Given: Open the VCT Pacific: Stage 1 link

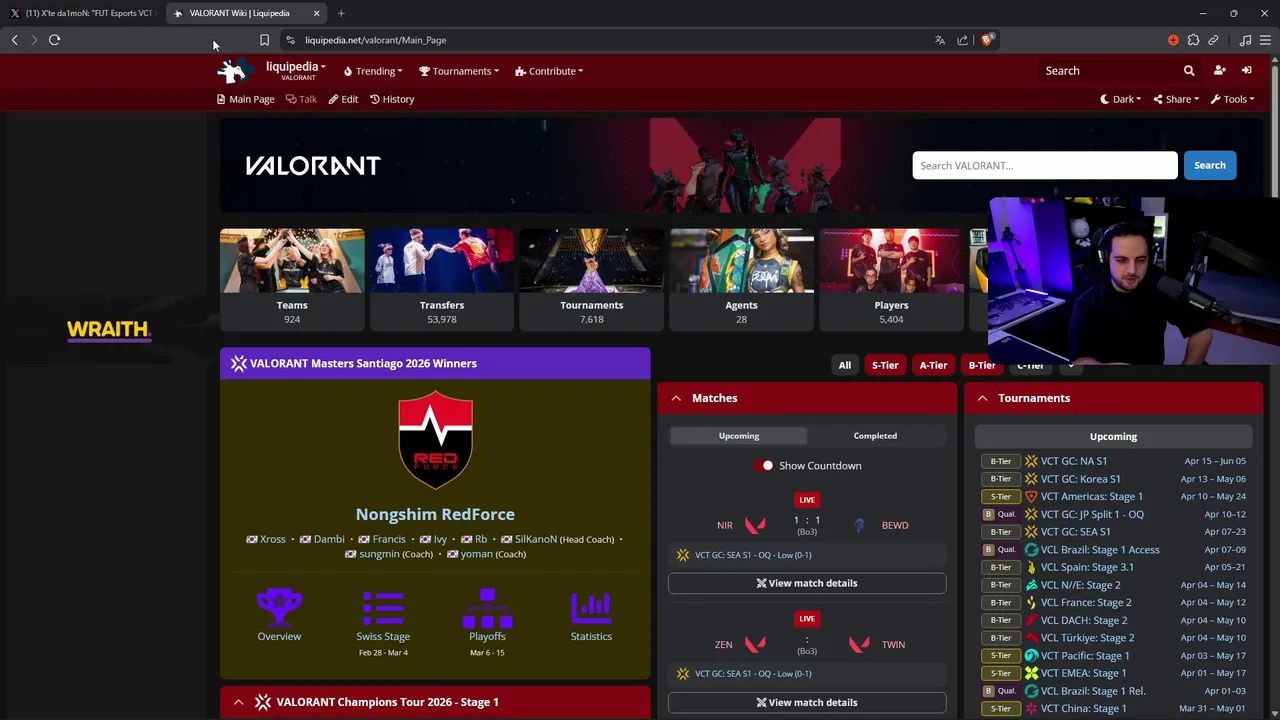Looking at the screenshot, I should [x=1084, y=656].
